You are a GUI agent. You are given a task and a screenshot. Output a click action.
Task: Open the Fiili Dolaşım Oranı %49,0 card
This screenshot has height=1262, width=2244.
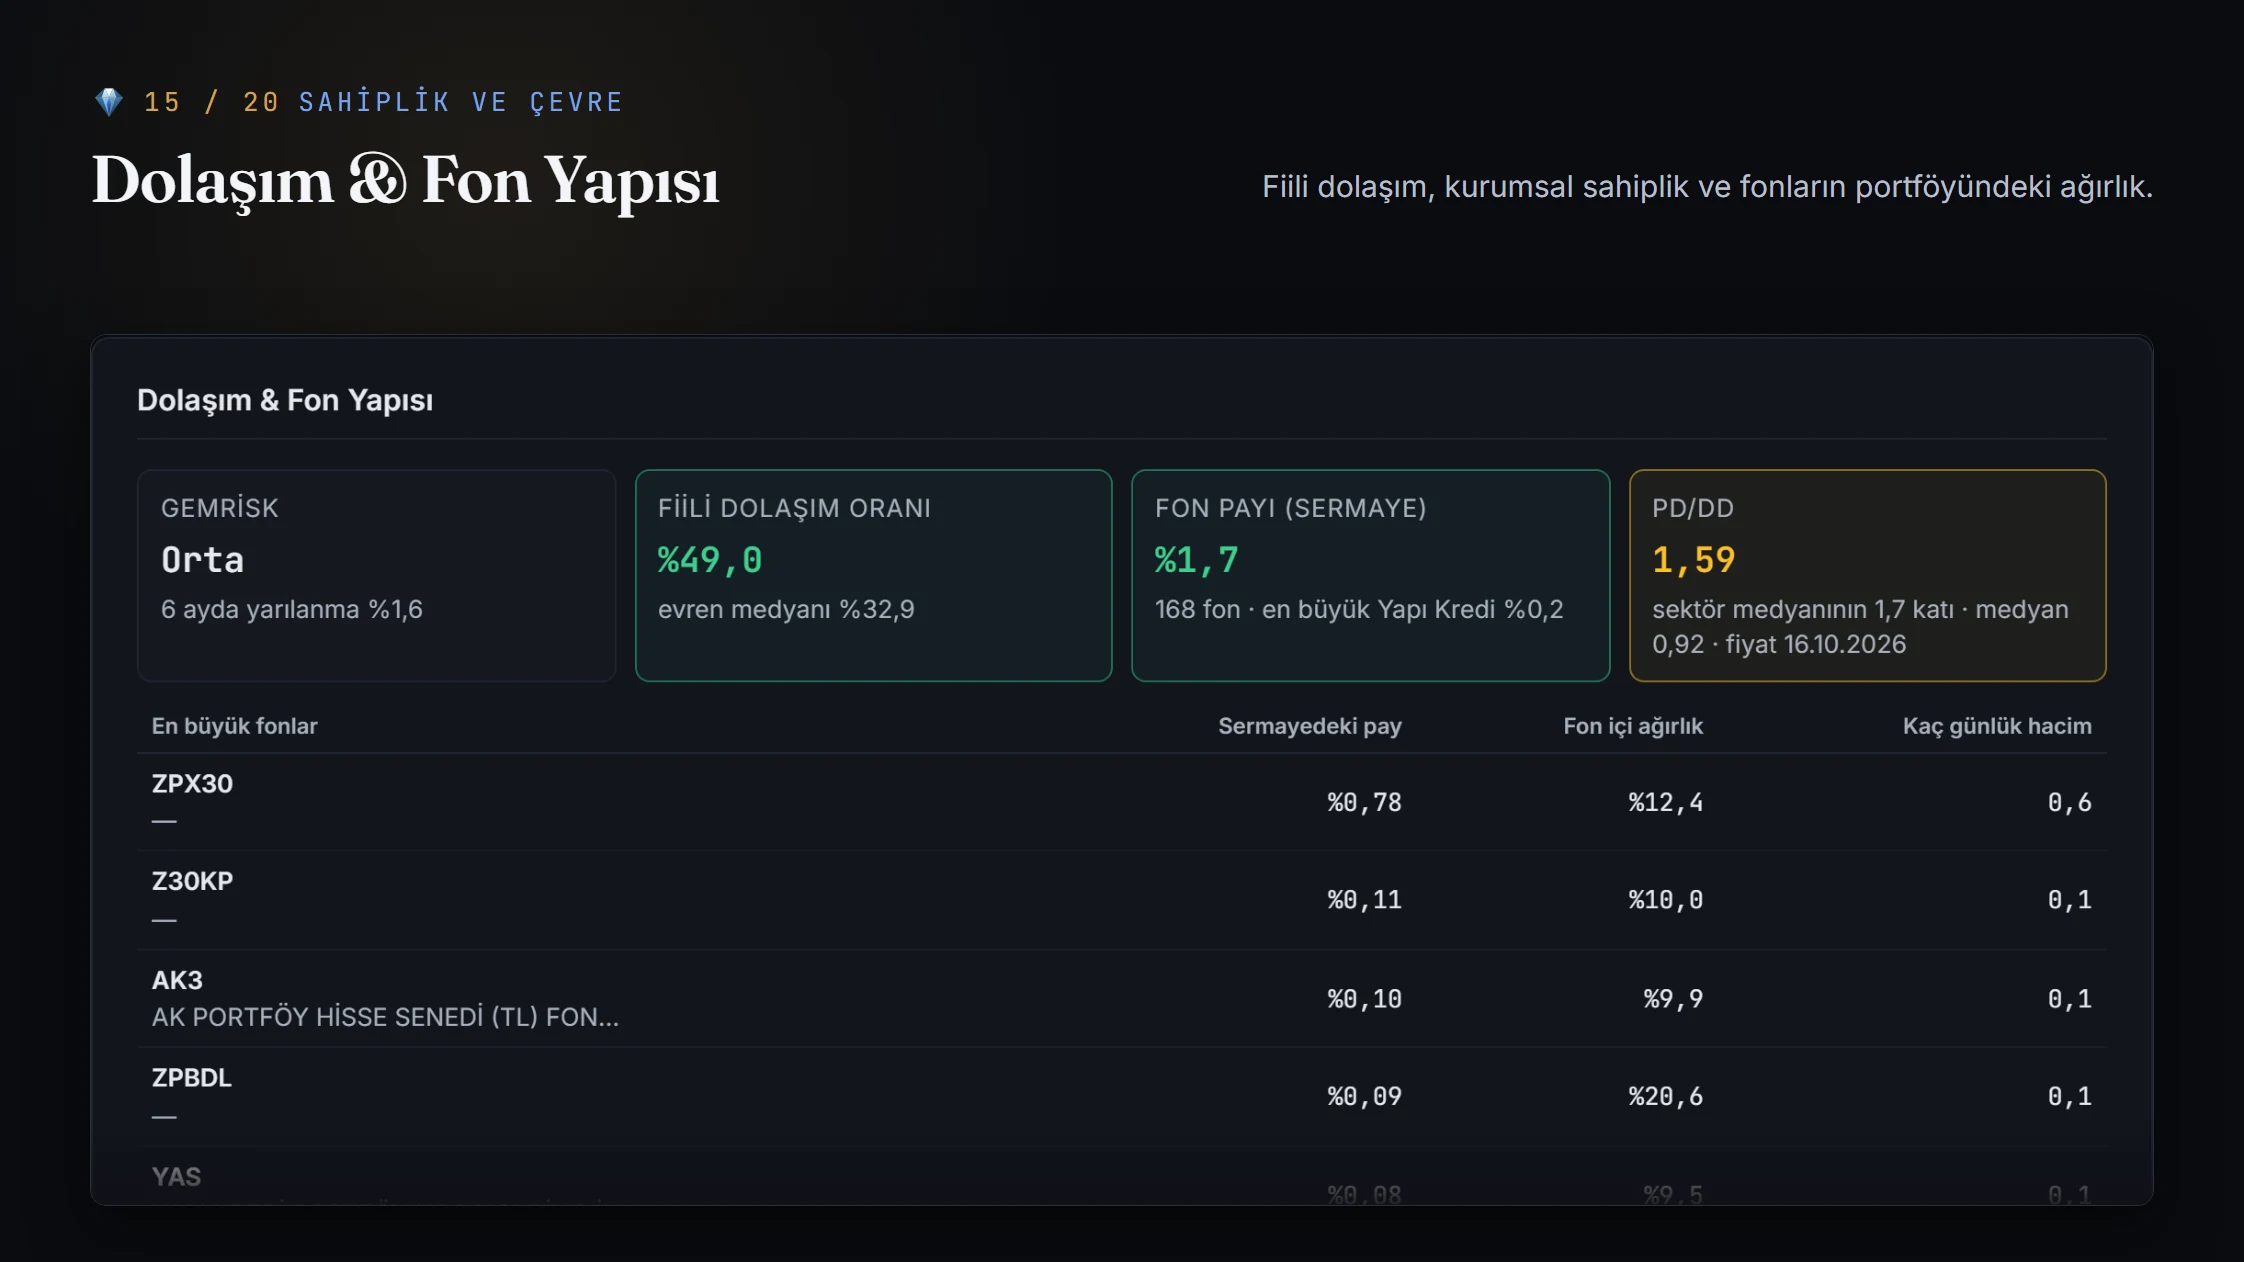coord(873,576)
